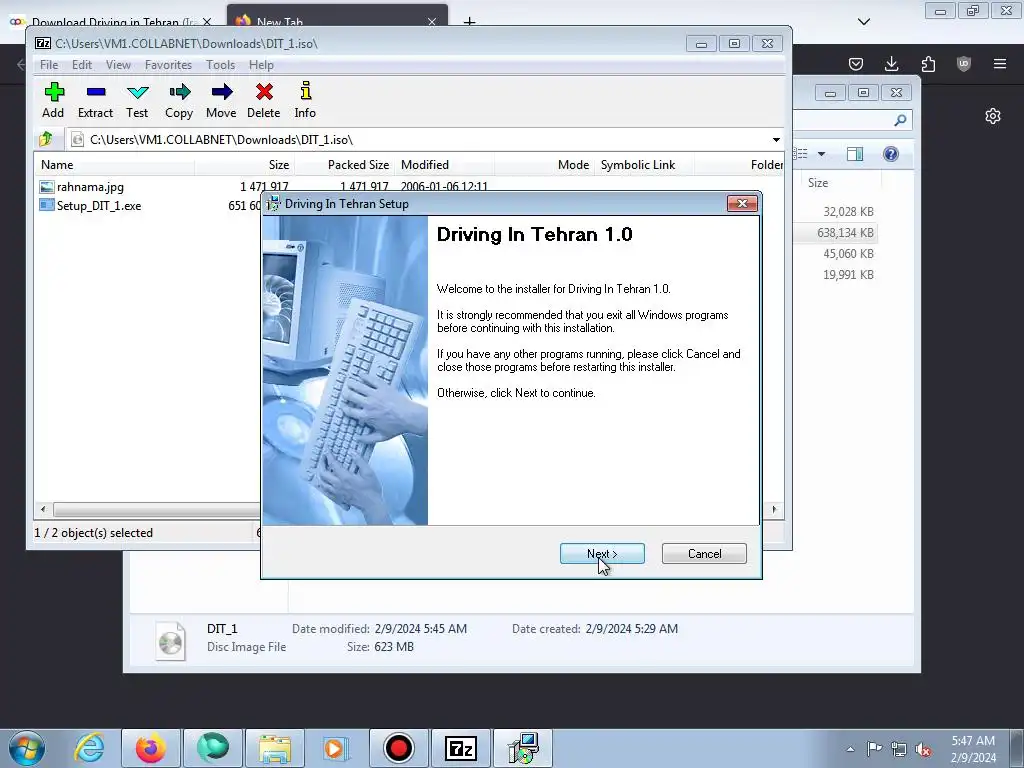Click the Add toolbar icon in 7-Zip
Viewport: 1024px width, 768px height.
coord(54,100)
